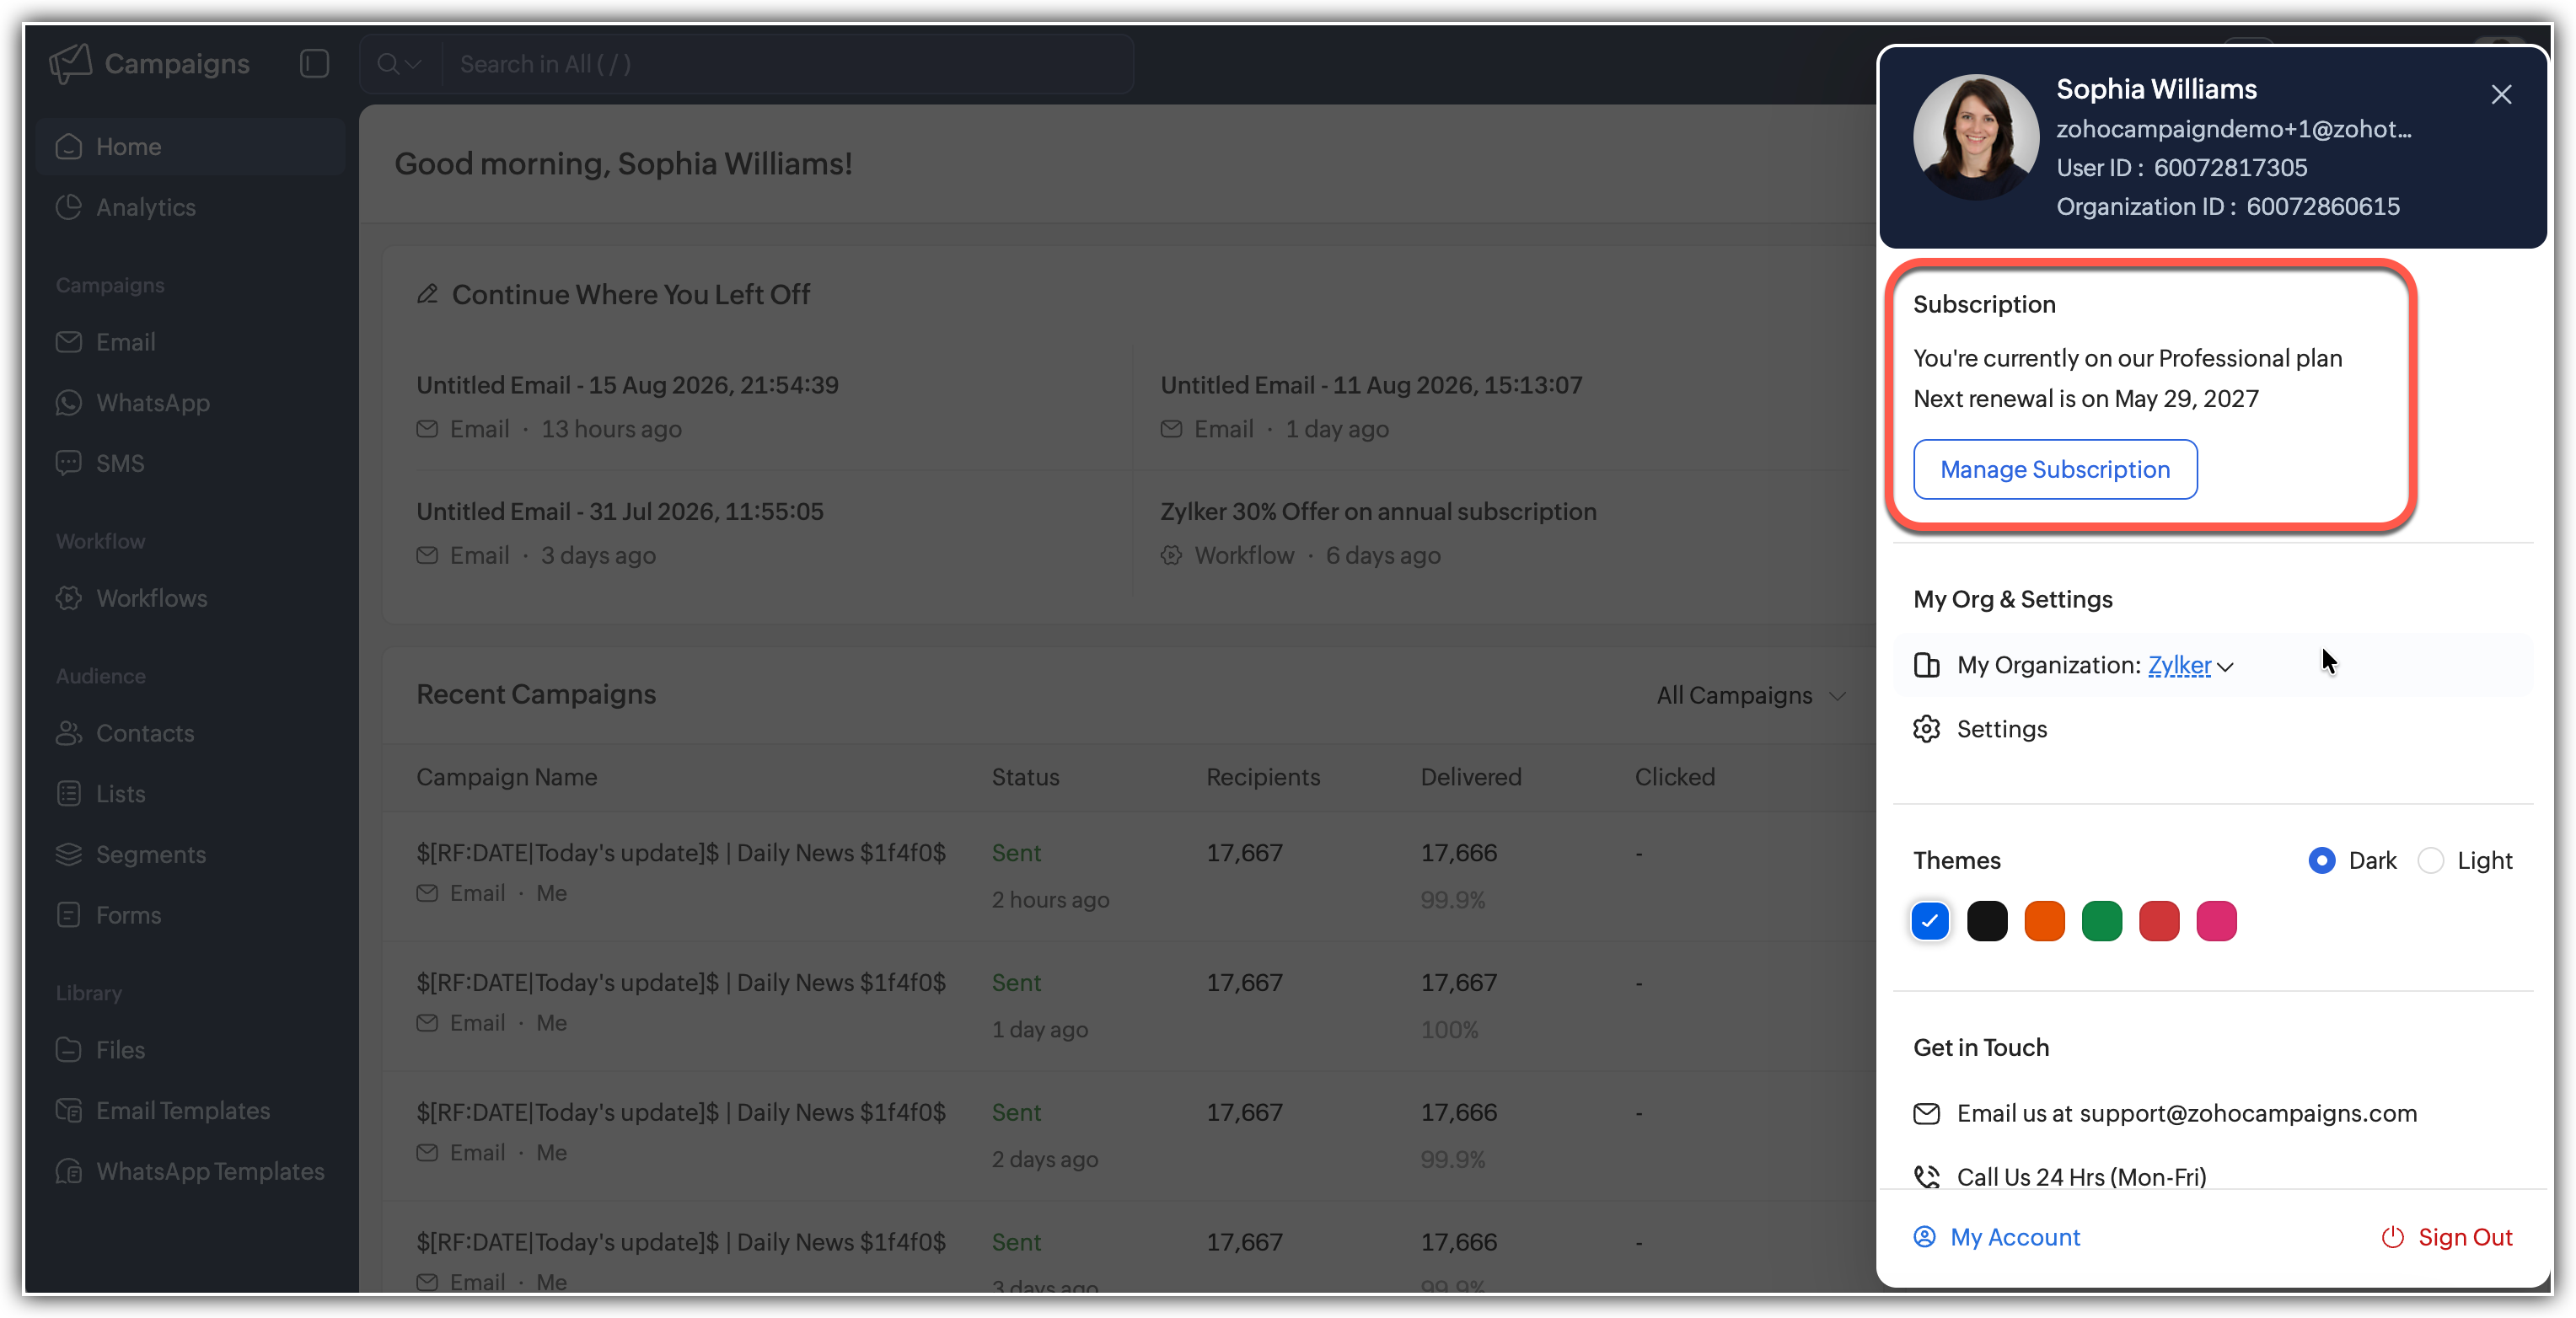The image size is (2576, 1318).
Task: Click the Home icon in sidebar
Action: (x=69, y=147)
